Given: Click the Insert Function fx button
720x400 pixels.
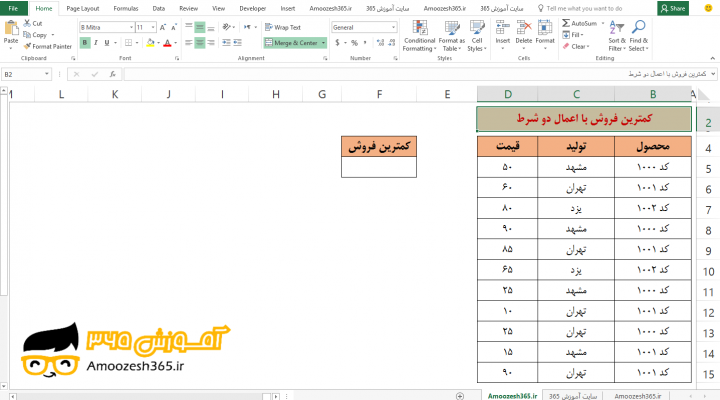Looking at the screenshot, I should pos(112,74).
